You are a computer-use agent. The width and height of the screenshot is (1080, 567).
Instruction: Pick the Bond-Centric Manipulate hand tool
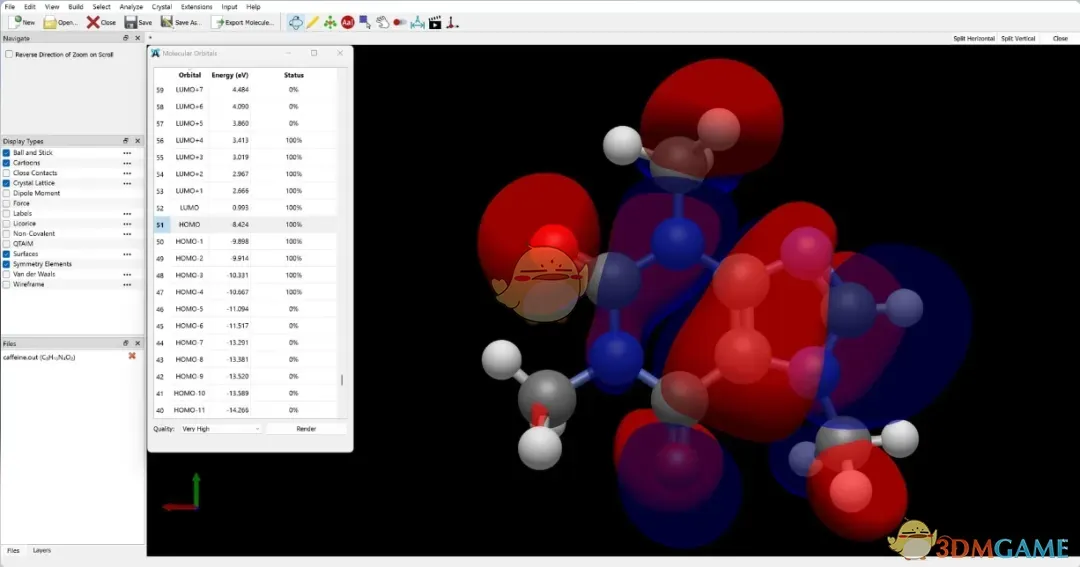pos(382,22)
